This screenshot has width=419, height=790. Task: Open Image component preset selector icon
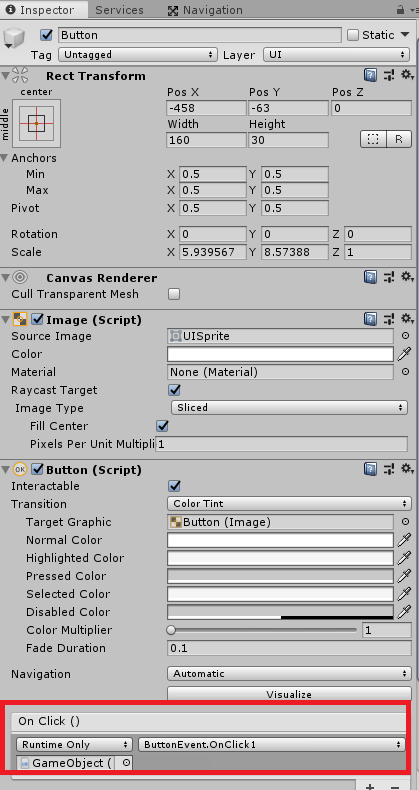(389, 319)
